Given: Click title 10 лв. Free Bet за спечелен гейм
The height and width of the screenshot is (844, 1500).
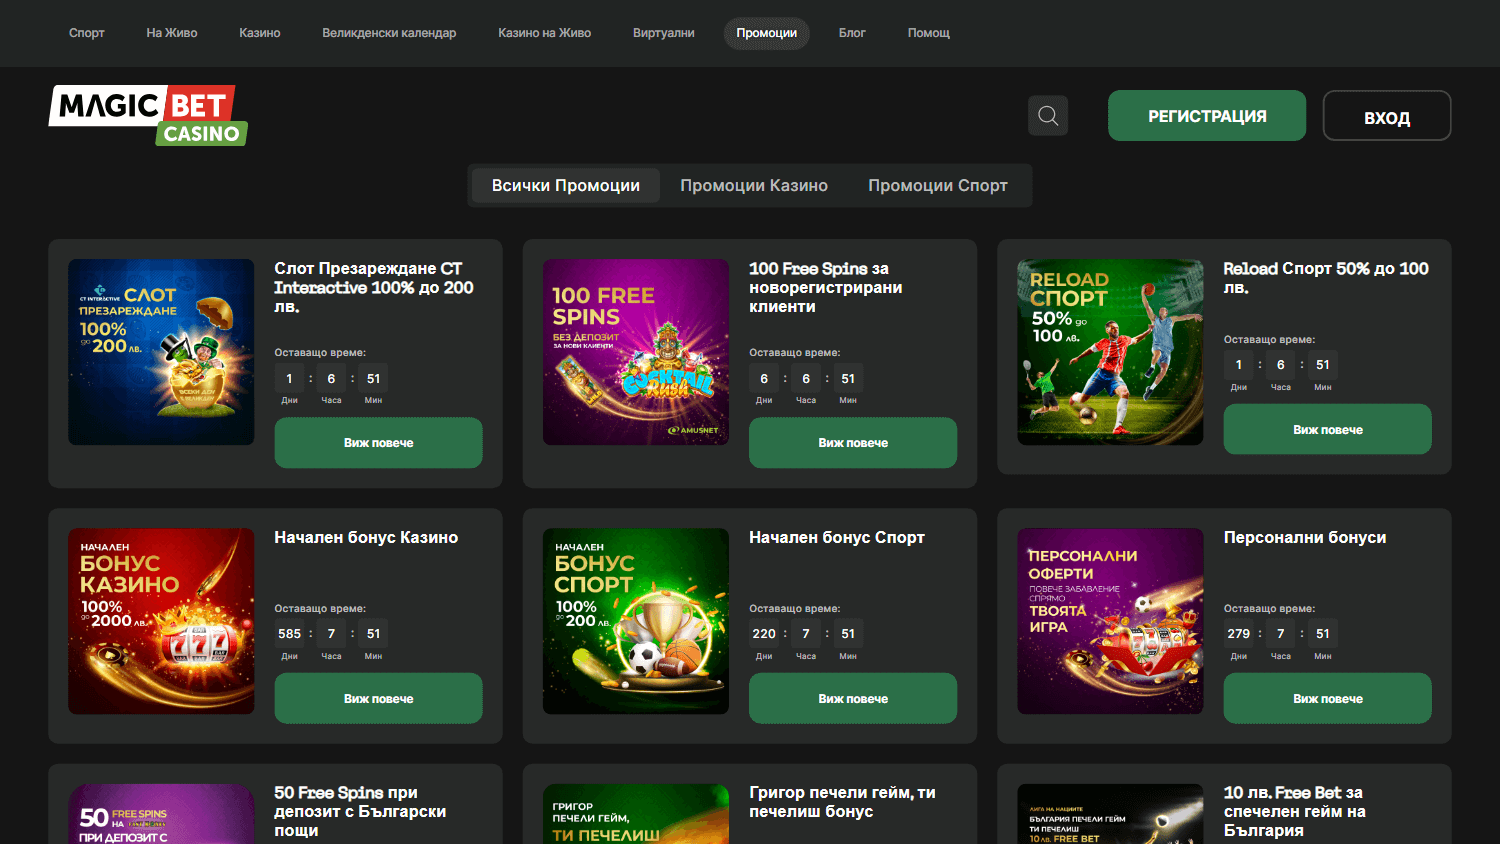Looking at the screenshot, I should (1295, 811).
